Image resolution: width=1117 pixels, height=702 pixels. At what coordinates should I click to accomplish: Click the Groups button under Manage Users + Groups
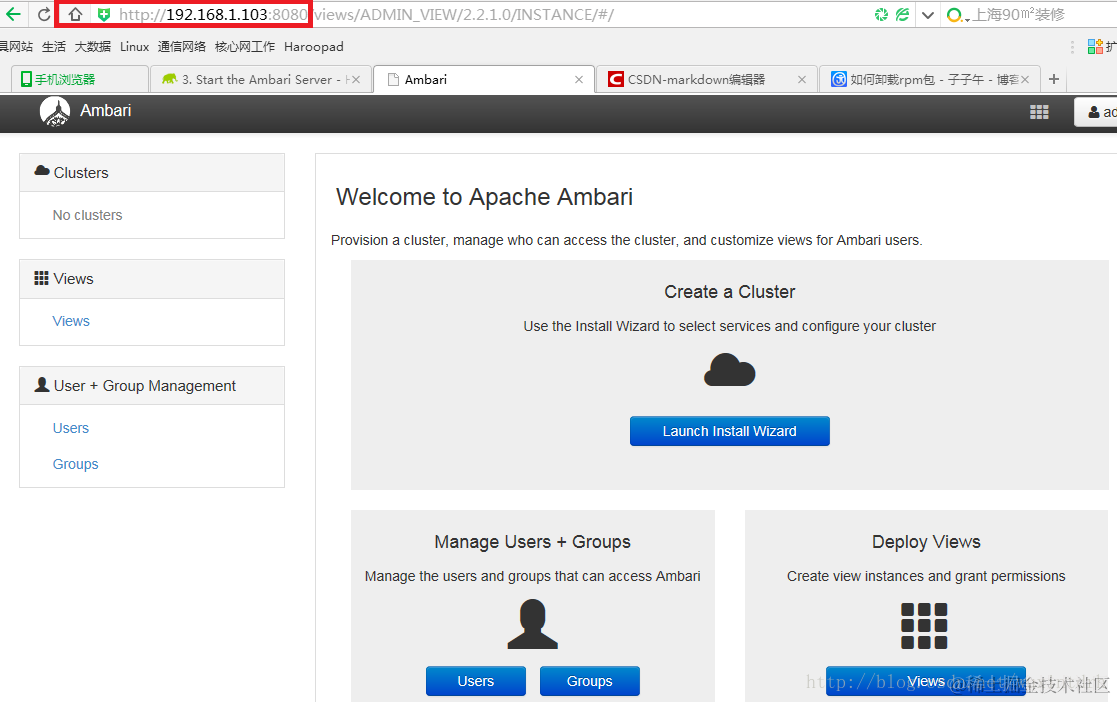tap(590, 681)
